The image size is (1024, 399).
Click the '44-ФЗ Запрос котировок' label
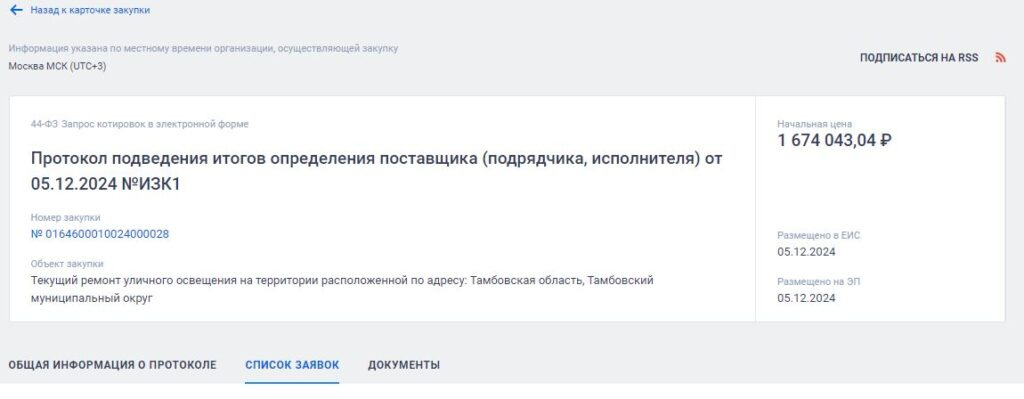[x=140, y=124]
